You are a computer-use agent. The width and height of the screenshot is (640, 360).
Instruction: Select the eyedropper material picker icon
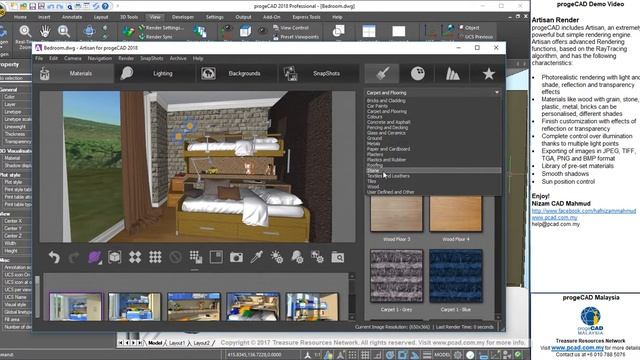coord(256,257)
